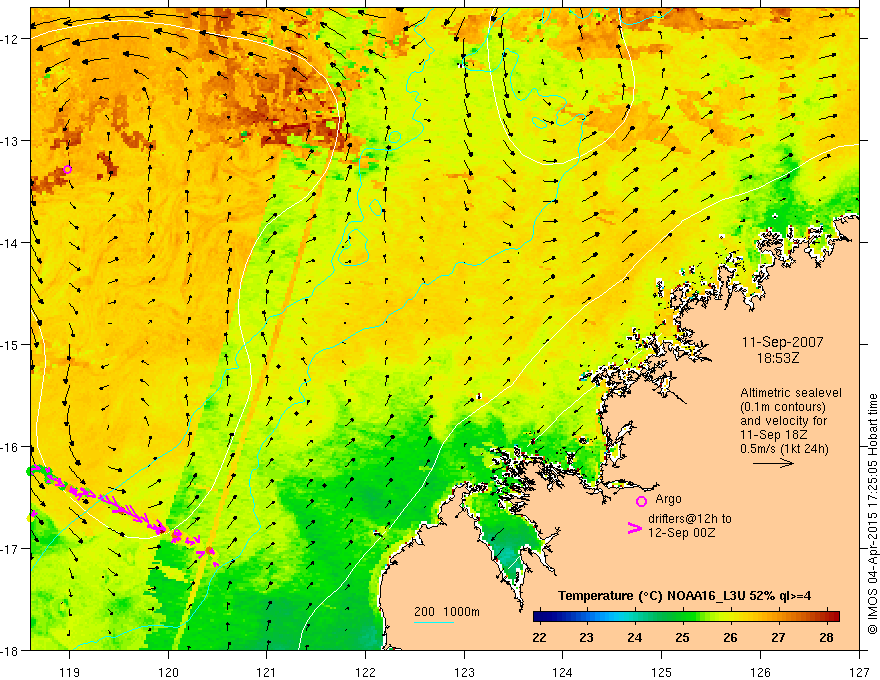Viewport: 880px width, 680px height.
Task: Click latitude axis label -18
Action: [x=11, y=650]
